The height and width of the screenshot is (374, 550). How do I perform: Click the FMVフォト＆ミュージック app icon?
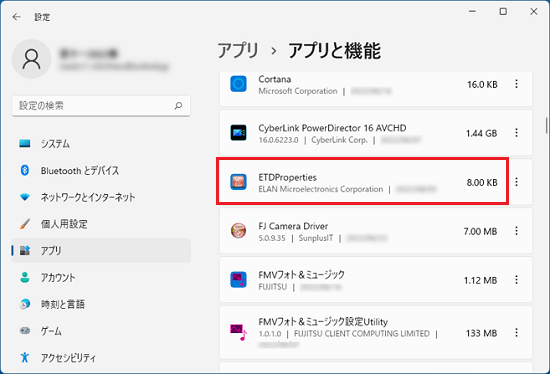tap(238, 280)
